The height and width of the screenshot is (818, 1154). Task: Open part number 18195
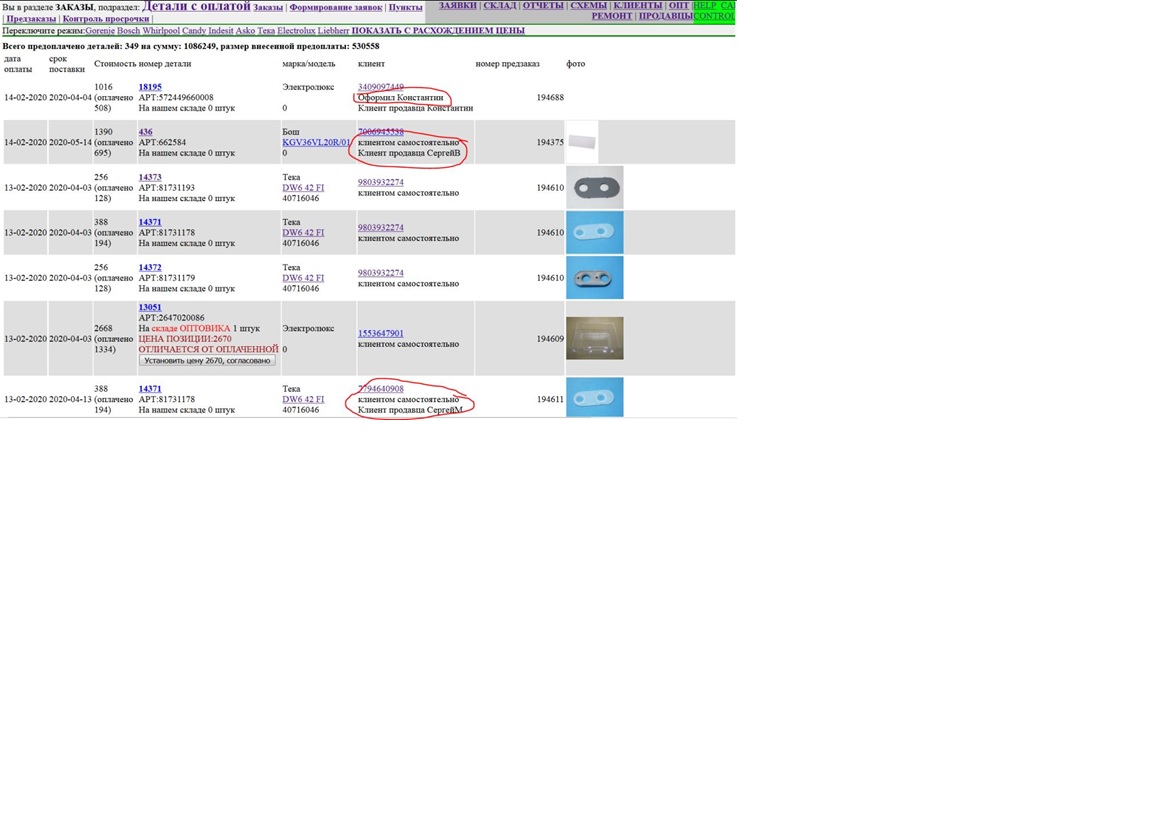(x=150, y=88)
